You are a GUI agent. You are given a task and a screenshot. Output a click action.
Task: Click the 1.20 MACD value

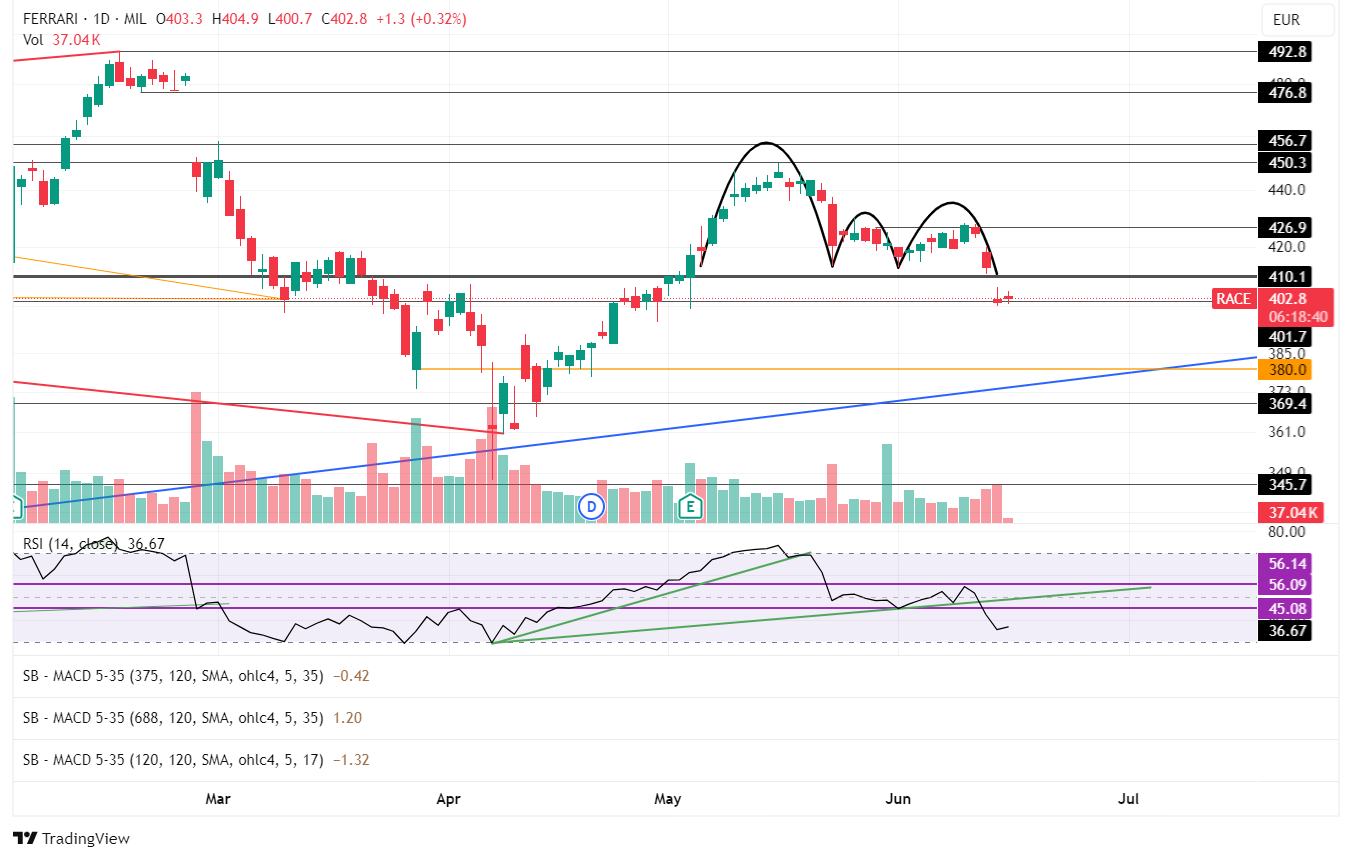point(346,718)
